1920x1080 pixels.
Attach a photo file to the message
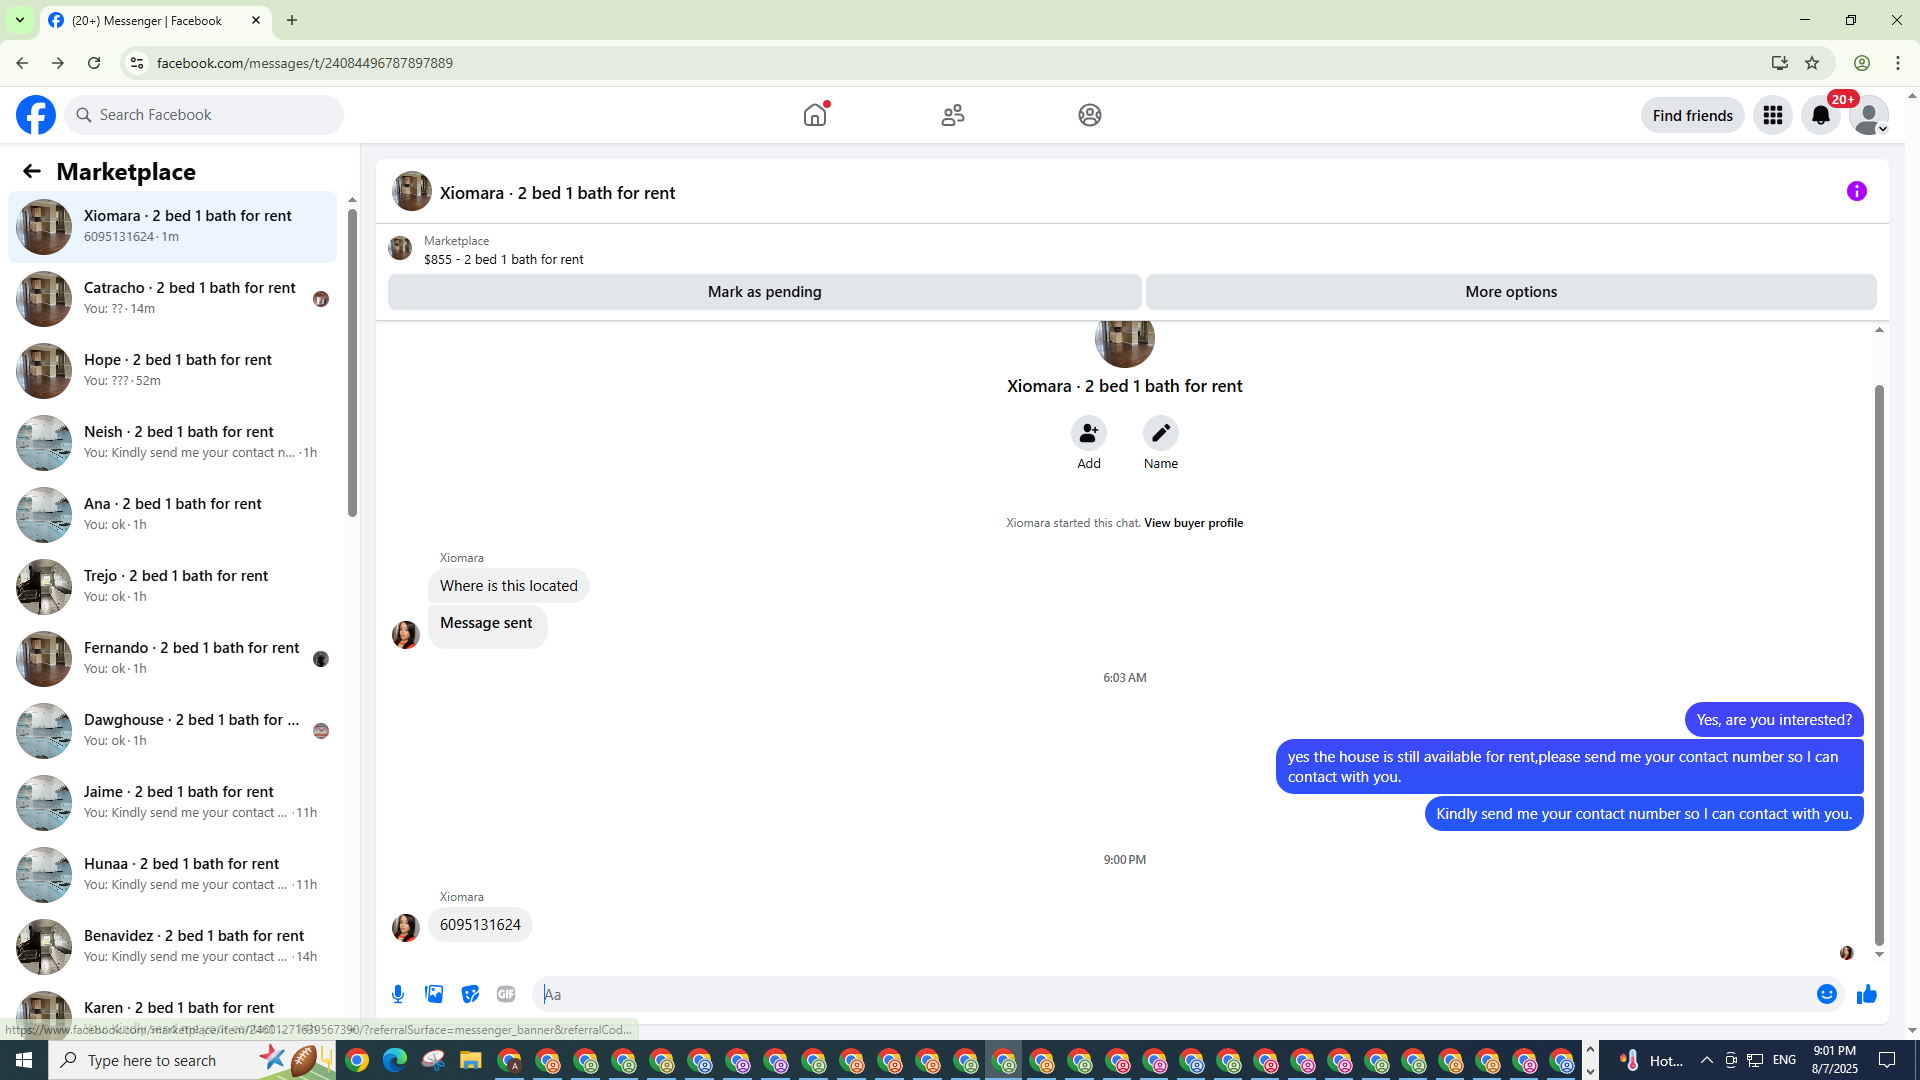click(434, 994)
